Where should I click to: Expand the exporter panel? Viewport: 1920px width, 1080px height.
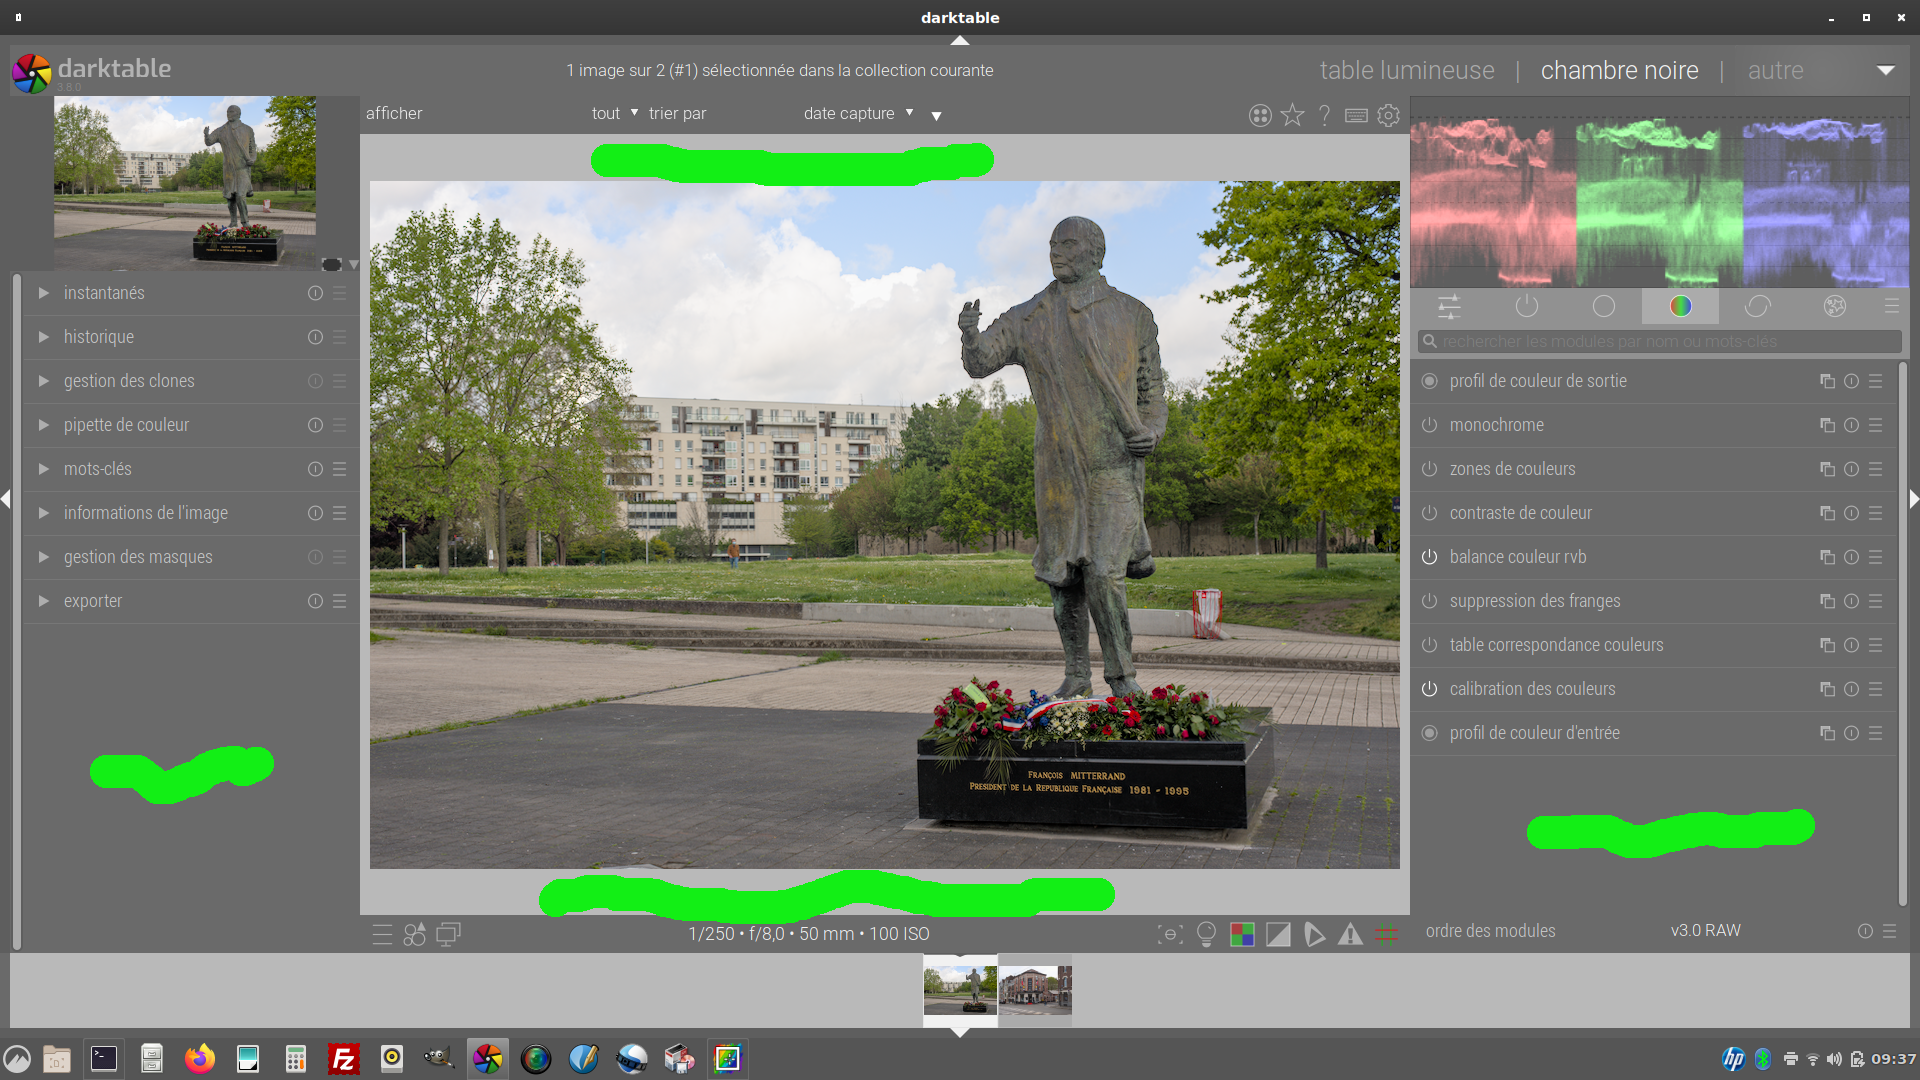(93, 601)
